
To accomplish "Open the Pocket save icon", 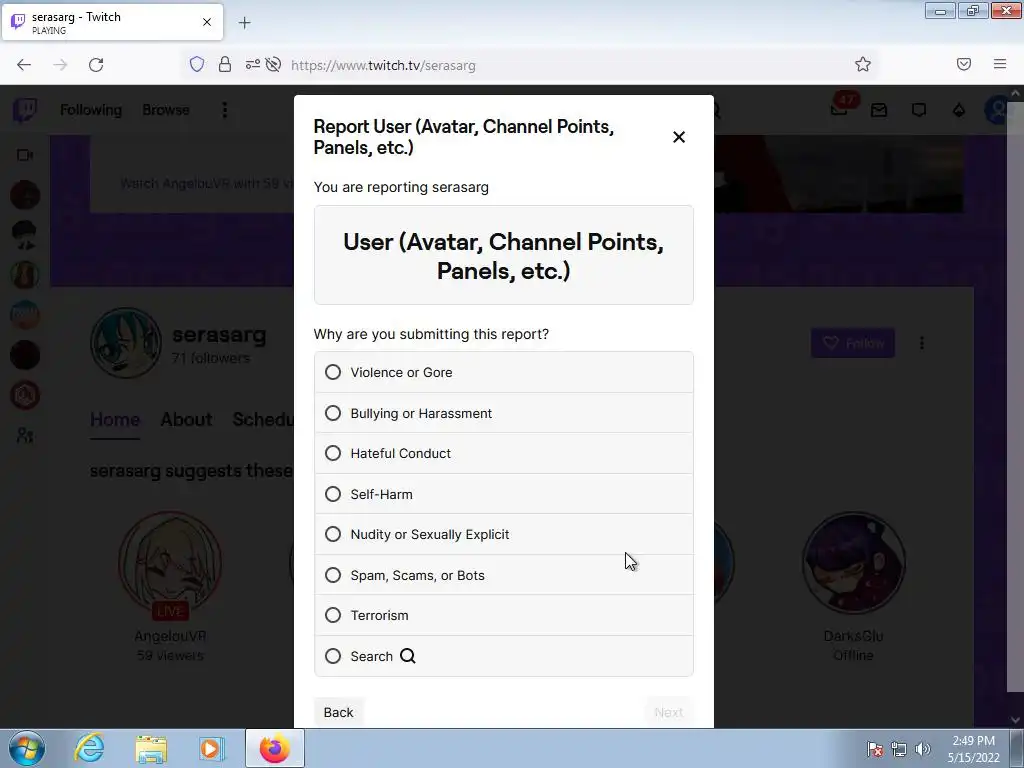I will (x=964, y=64).
